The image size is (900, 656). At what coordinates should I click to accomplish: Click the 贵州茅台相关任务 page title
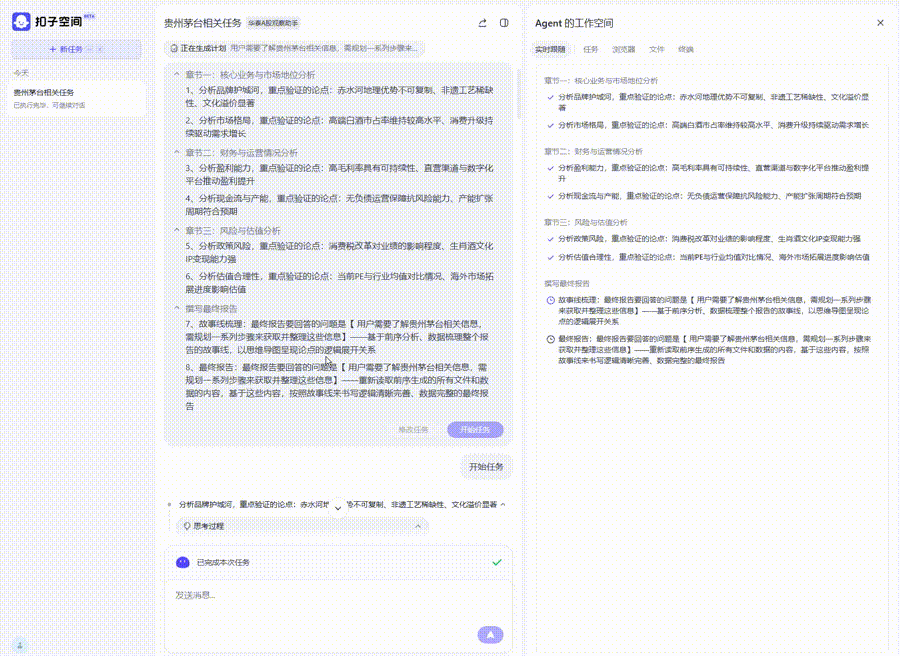(x=203, y=23)
